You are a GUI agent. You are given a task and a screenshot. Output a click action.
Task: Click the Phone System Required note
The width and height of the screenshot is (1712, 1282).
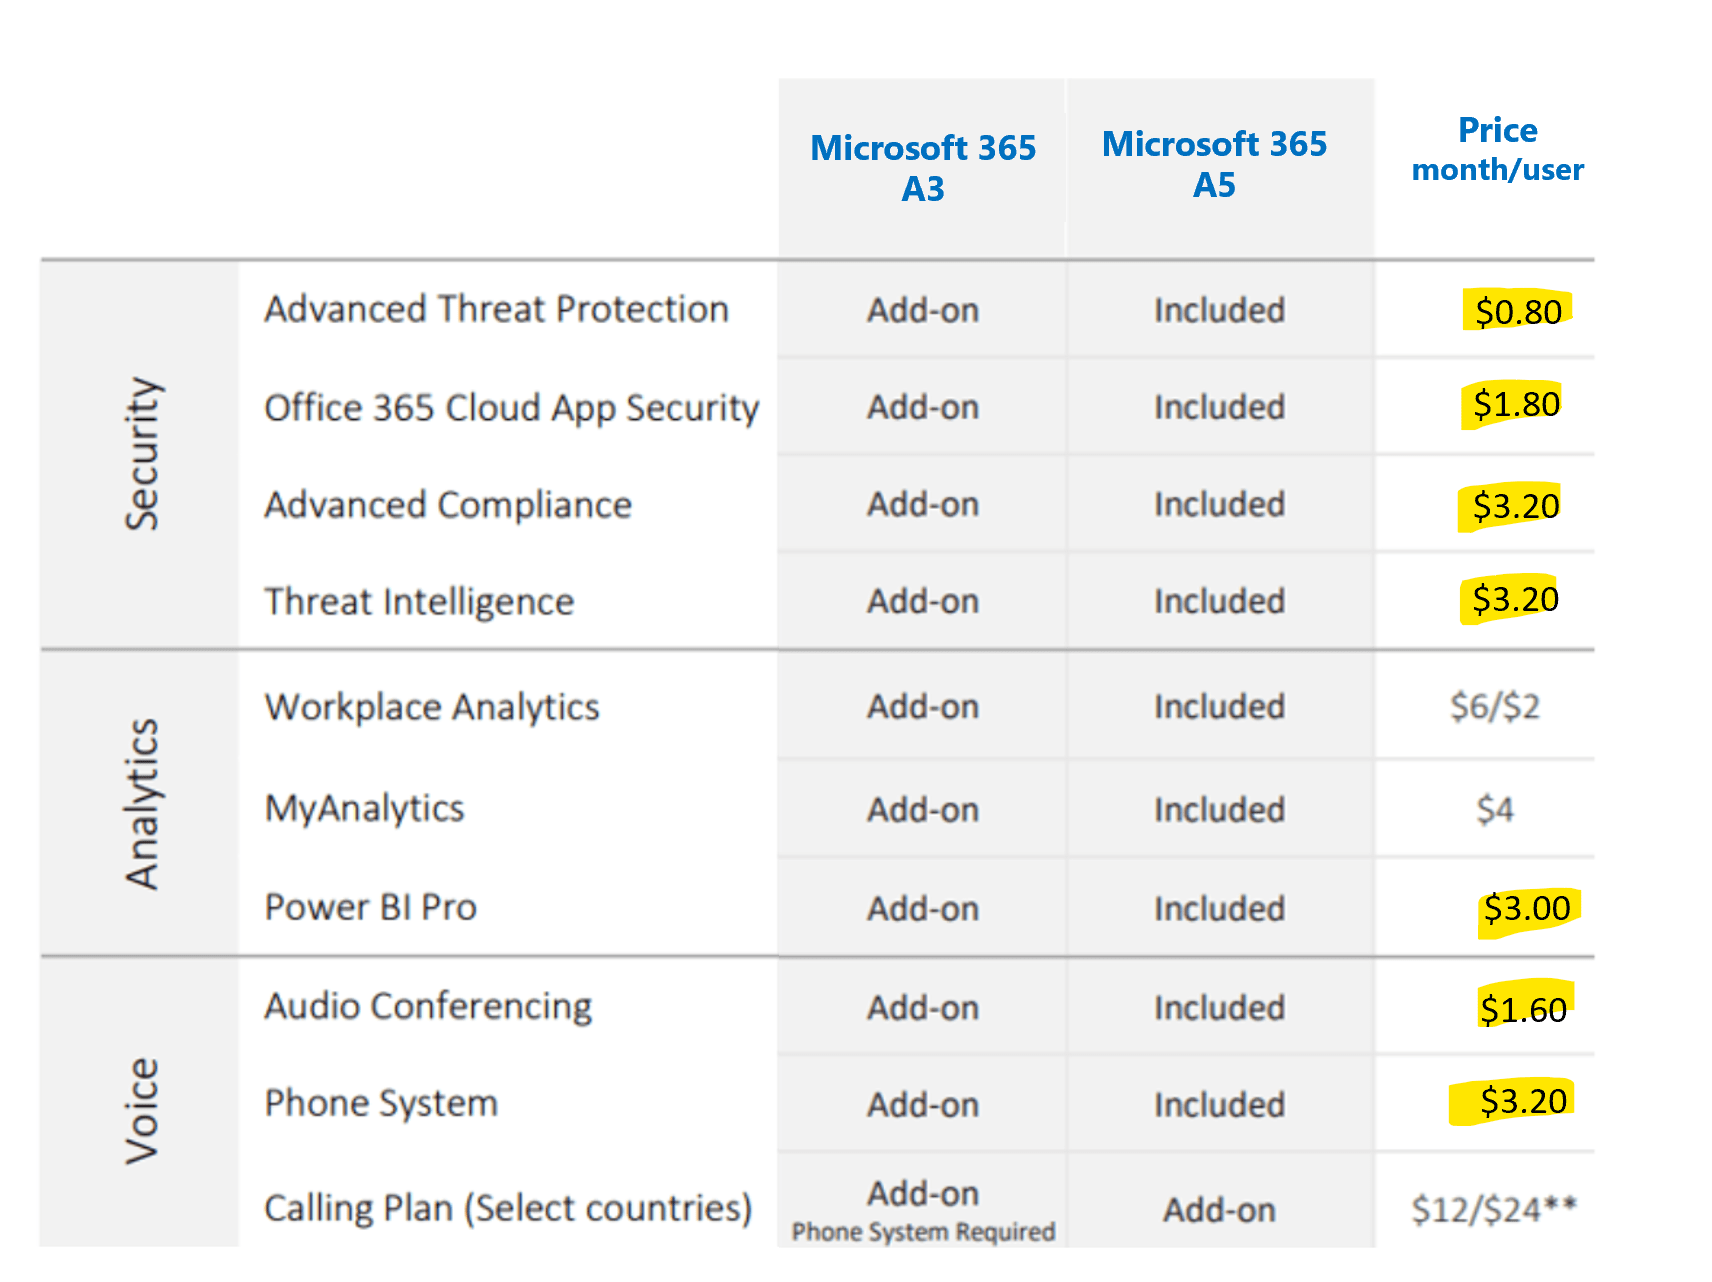923,1232
